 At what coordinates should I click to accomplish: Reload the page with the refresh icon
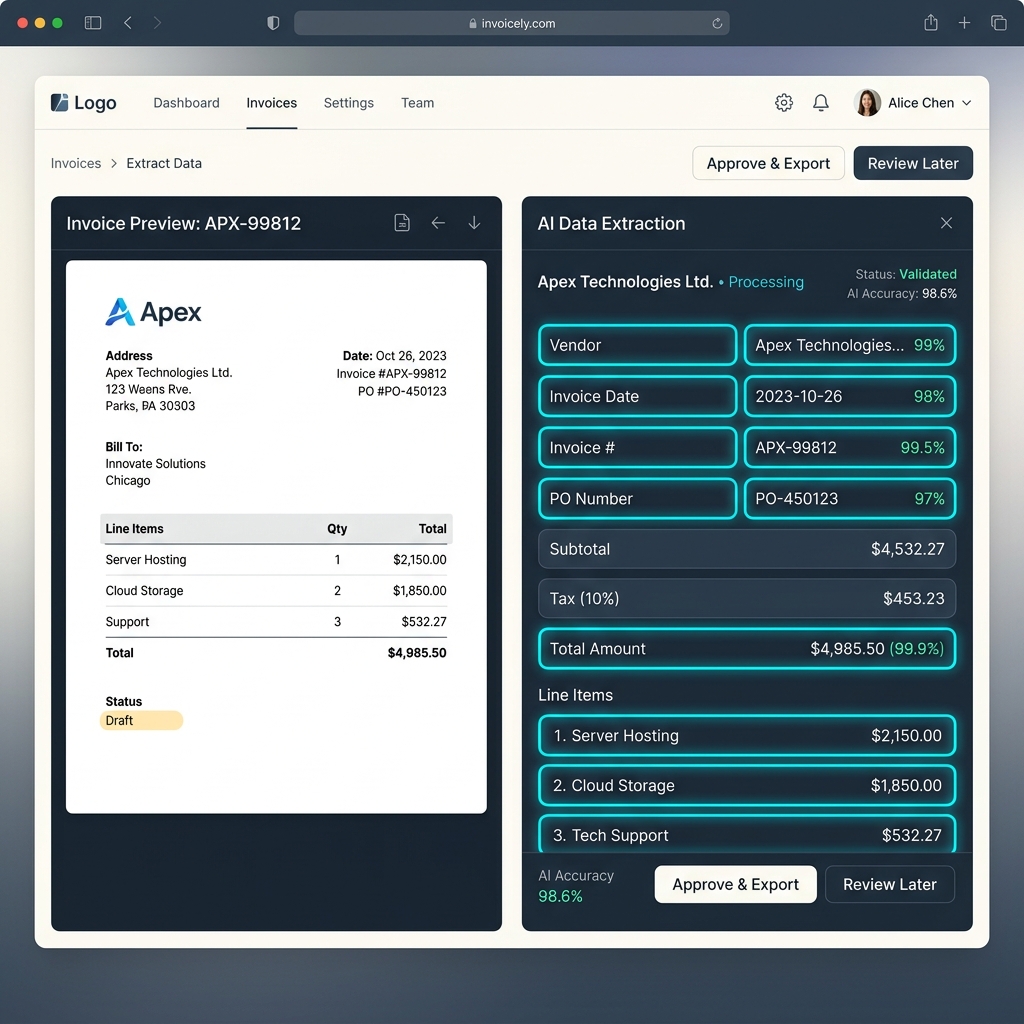coord(717,24)
